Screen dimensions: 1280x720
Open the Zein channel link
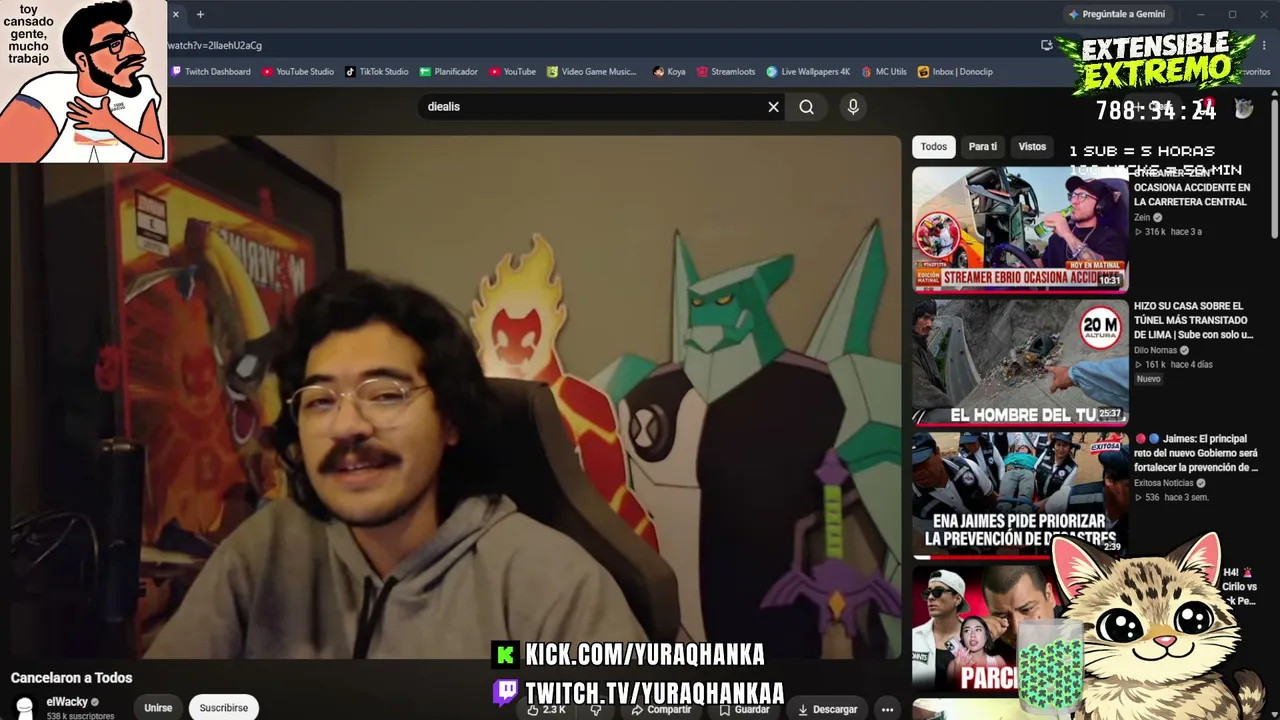1142,217
